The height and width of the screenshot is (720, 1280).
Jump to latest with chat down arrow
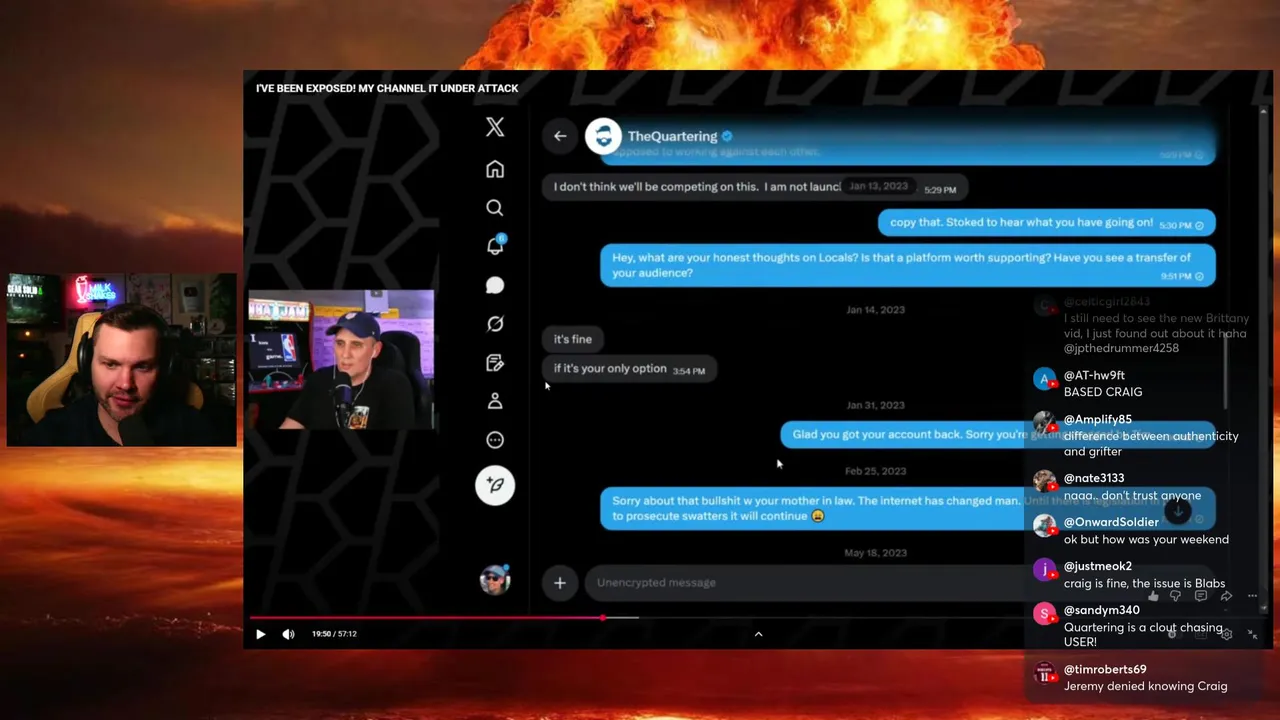(1177, 511)
